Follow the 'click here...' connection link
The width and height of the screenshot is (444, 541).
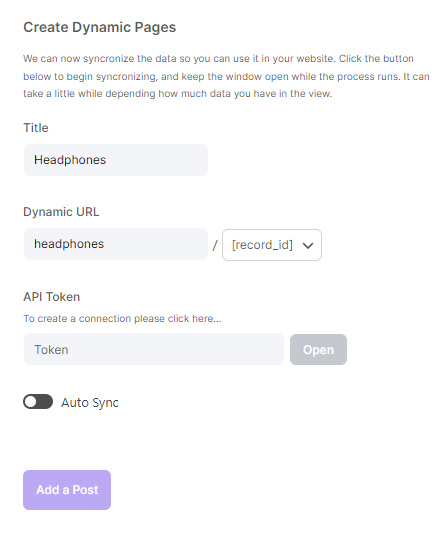click(195, 318)
